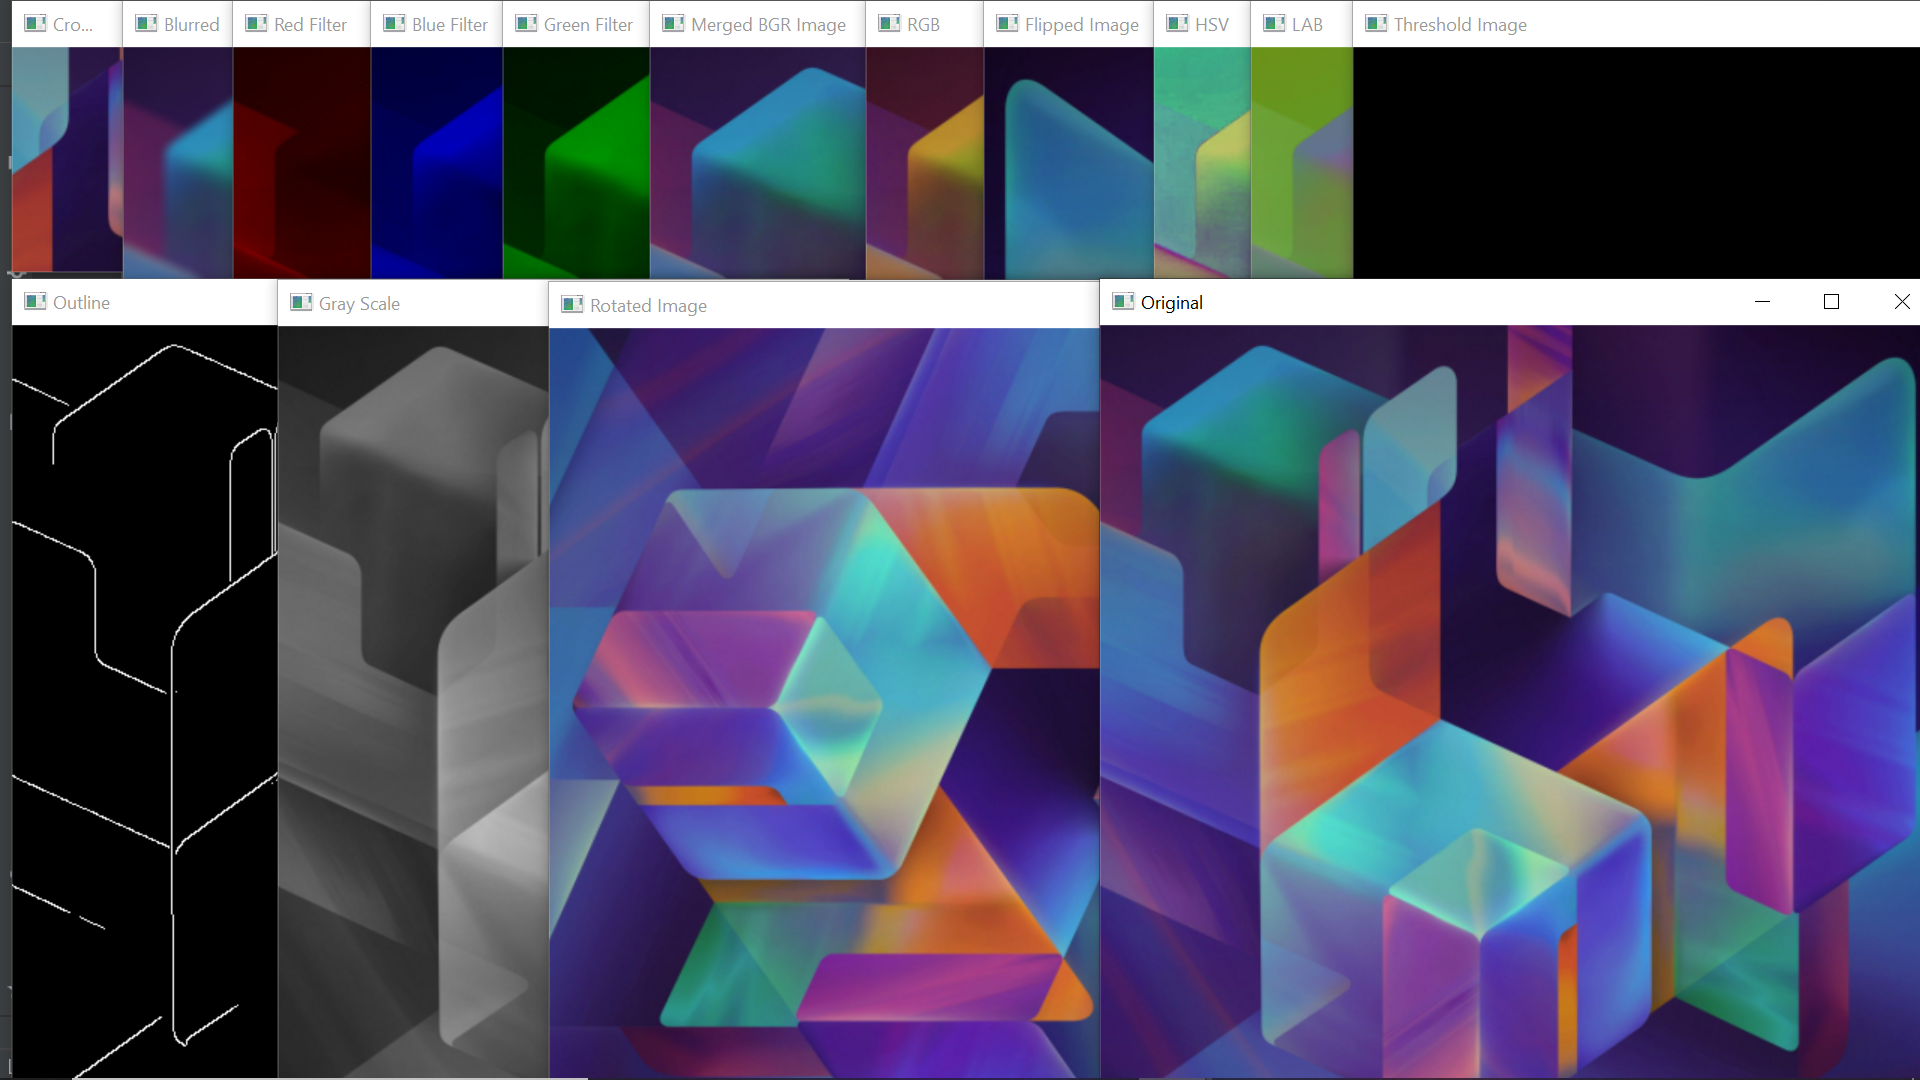Focus the Flipped Image window title
The width and height of the screenshot is (1920, 1080).
pos(1081,25)
